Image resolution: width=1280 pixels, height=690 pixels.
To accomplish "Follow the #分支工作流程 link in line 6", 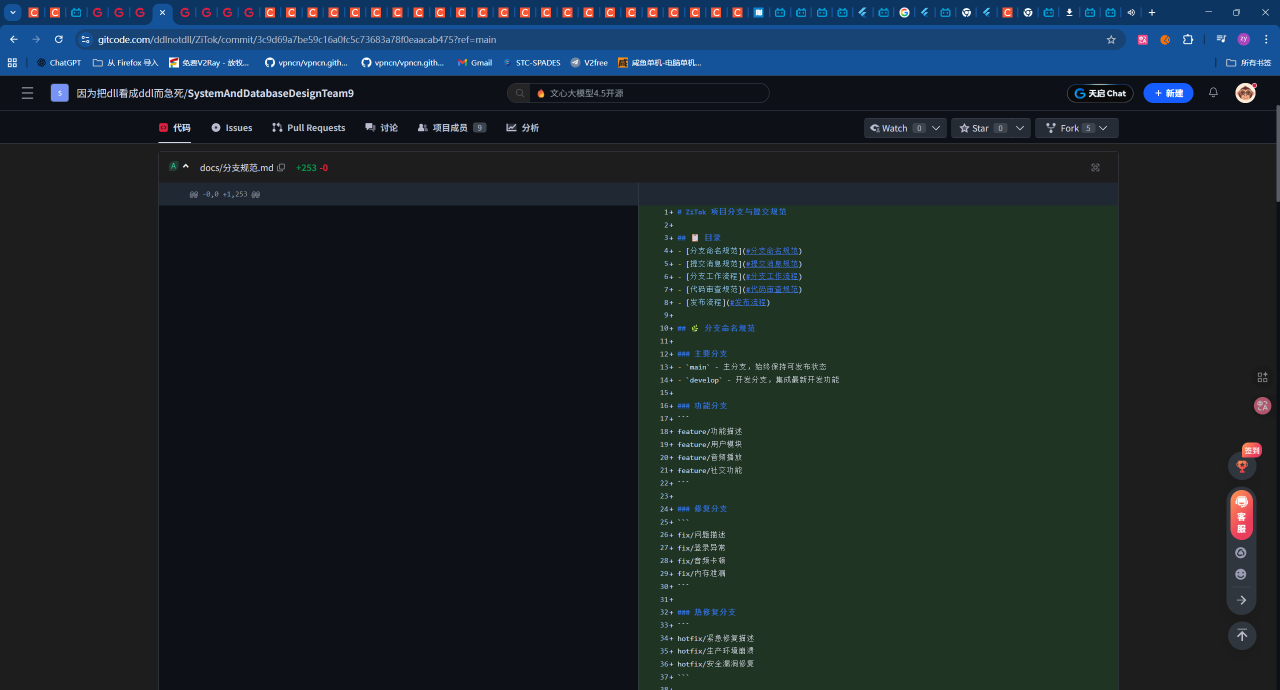I will [772, 277].
